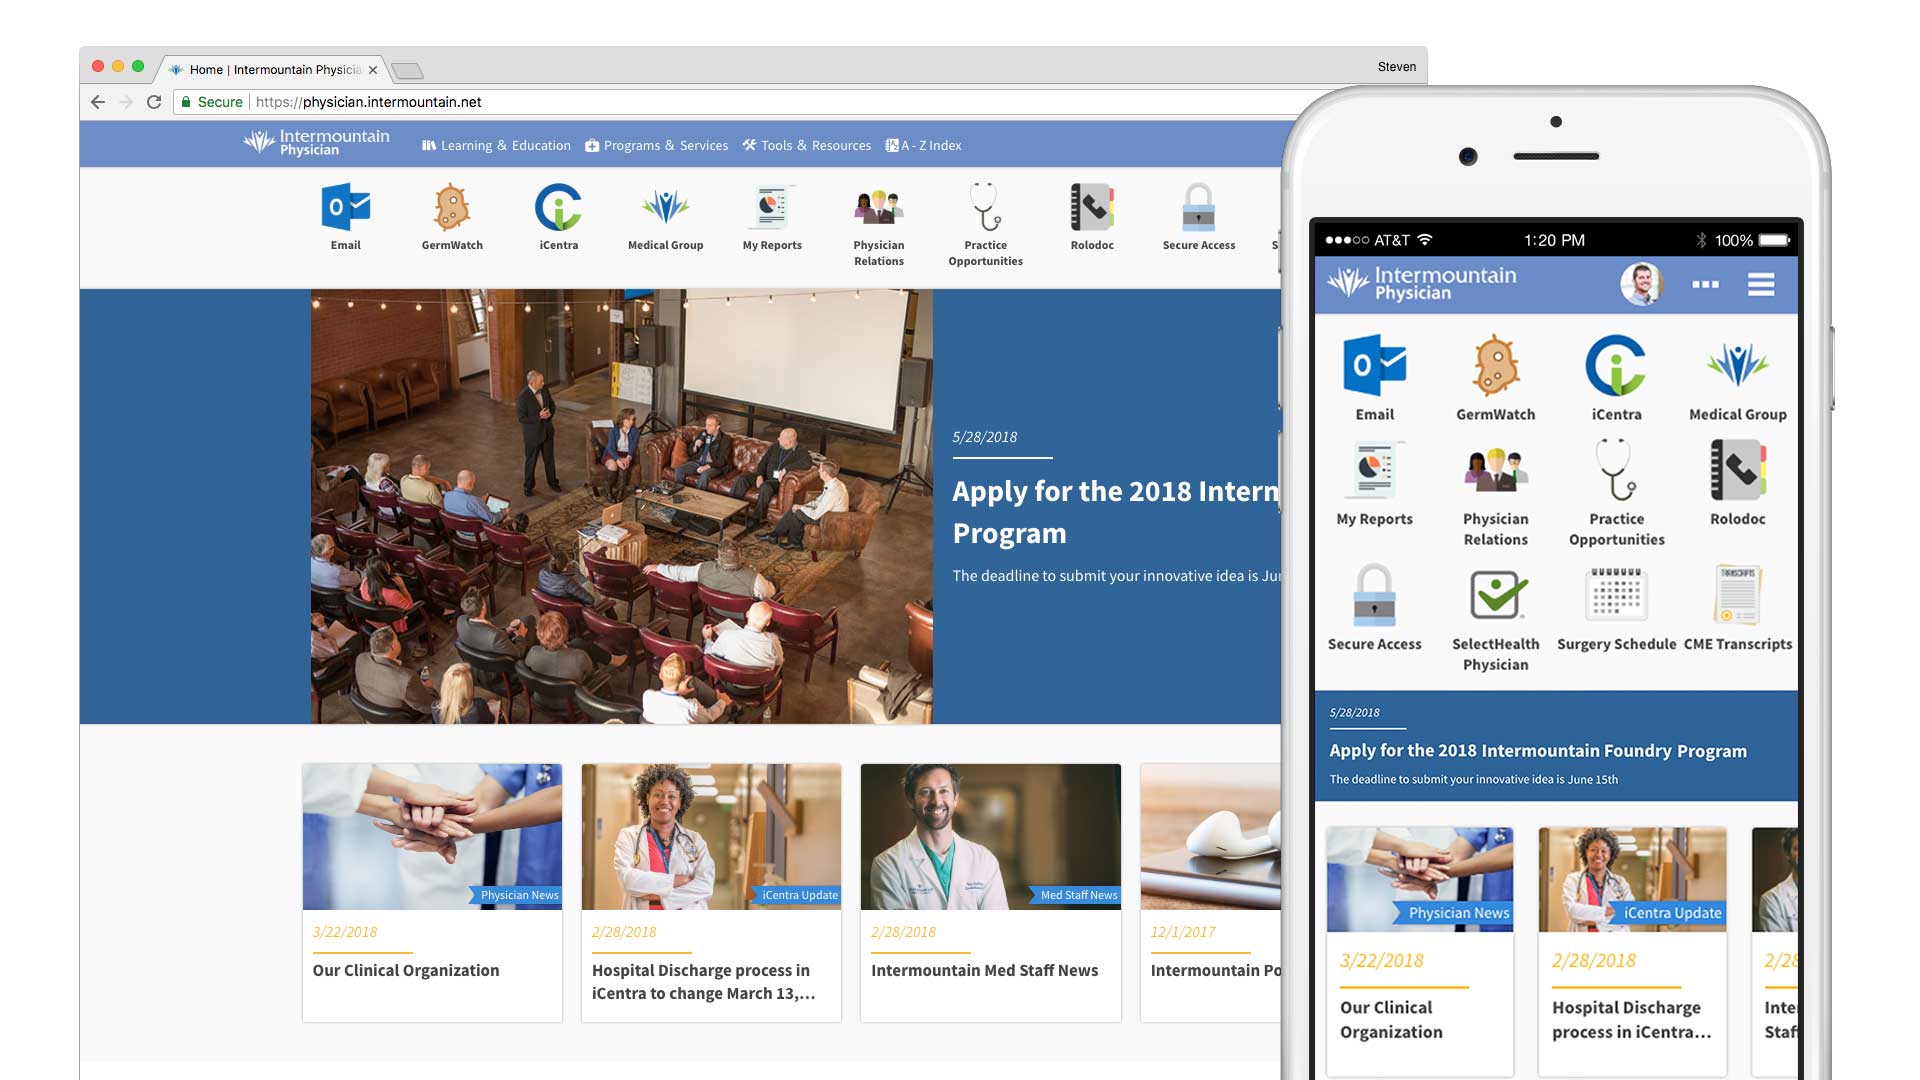
Task: Tap Hospital Discharge process title on phone
Action: pos(1632,1020)
